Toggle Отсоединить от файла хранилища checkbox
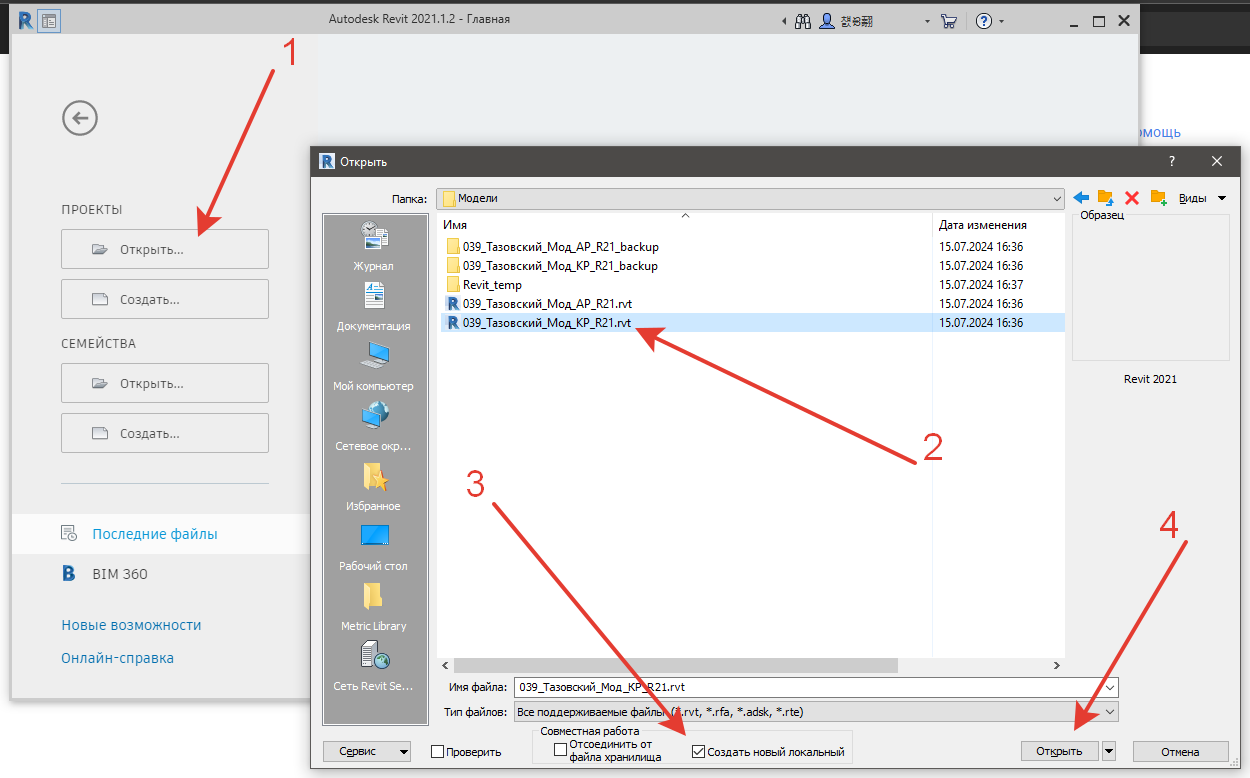The height and width of the screenshot is (778, 1250). [x=560, y=751]
